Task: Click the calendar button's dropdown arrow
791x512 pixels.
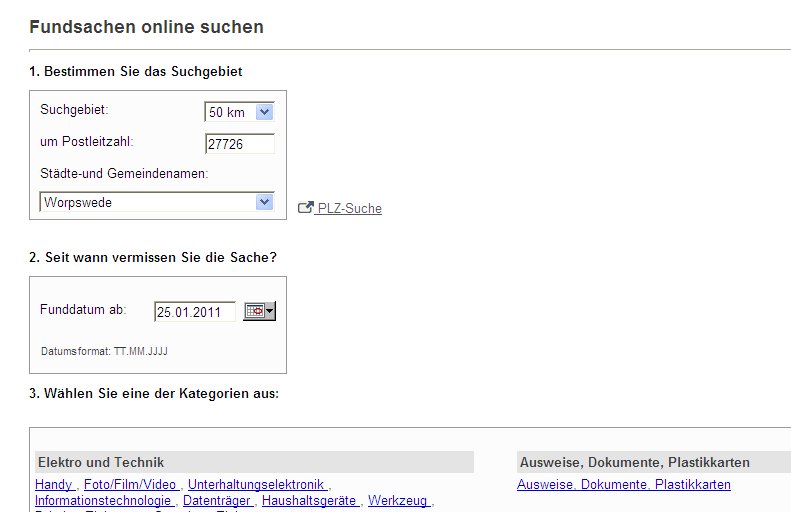Action: pyautogui.click(x=270, y=311)
